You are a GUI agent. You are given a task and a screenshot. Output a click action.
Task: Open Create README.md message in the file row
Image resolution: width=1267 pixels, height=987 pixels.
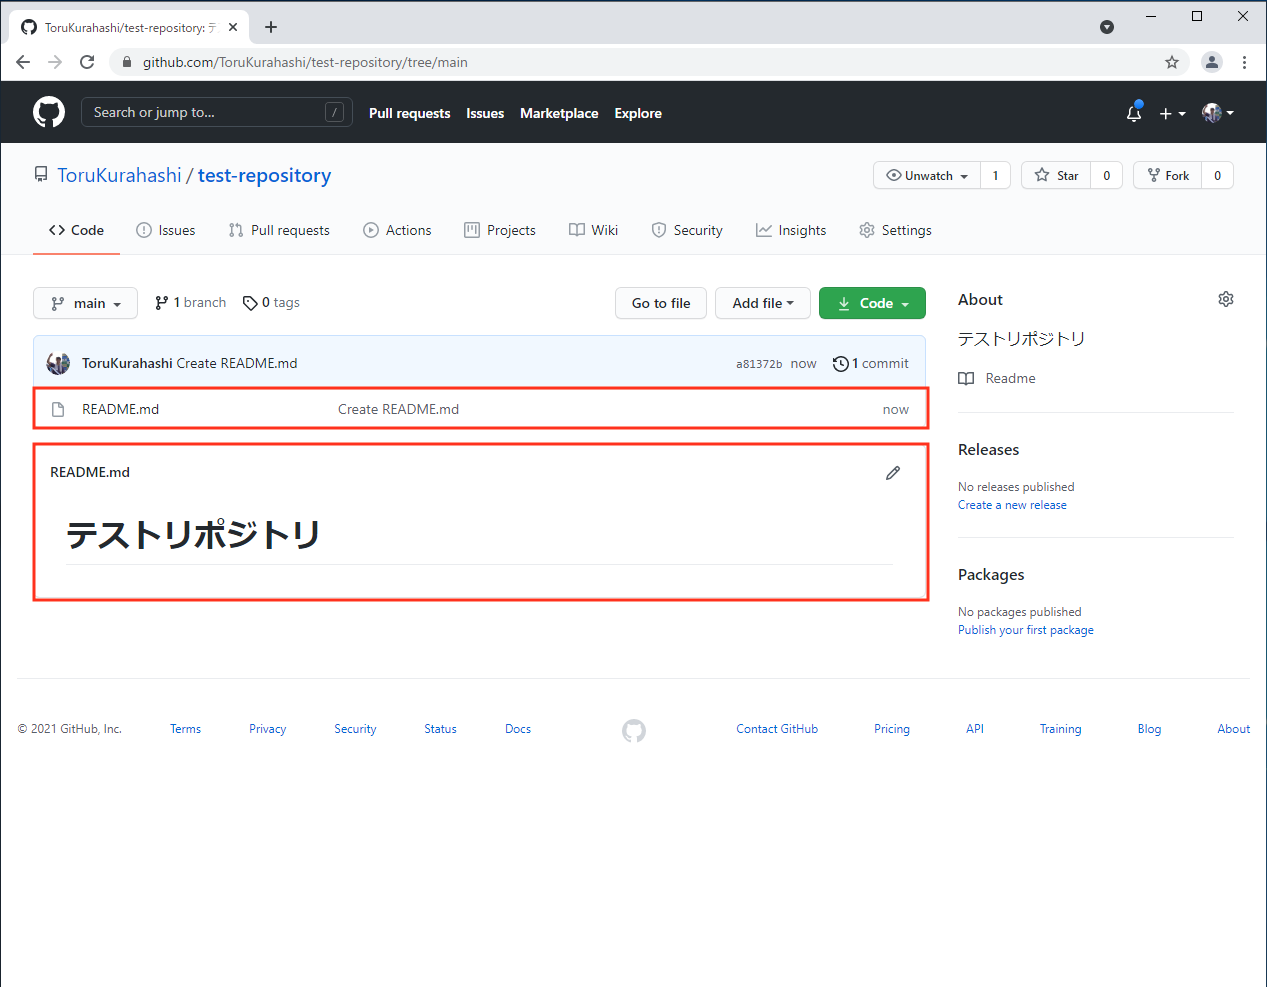tap(398, 409)
